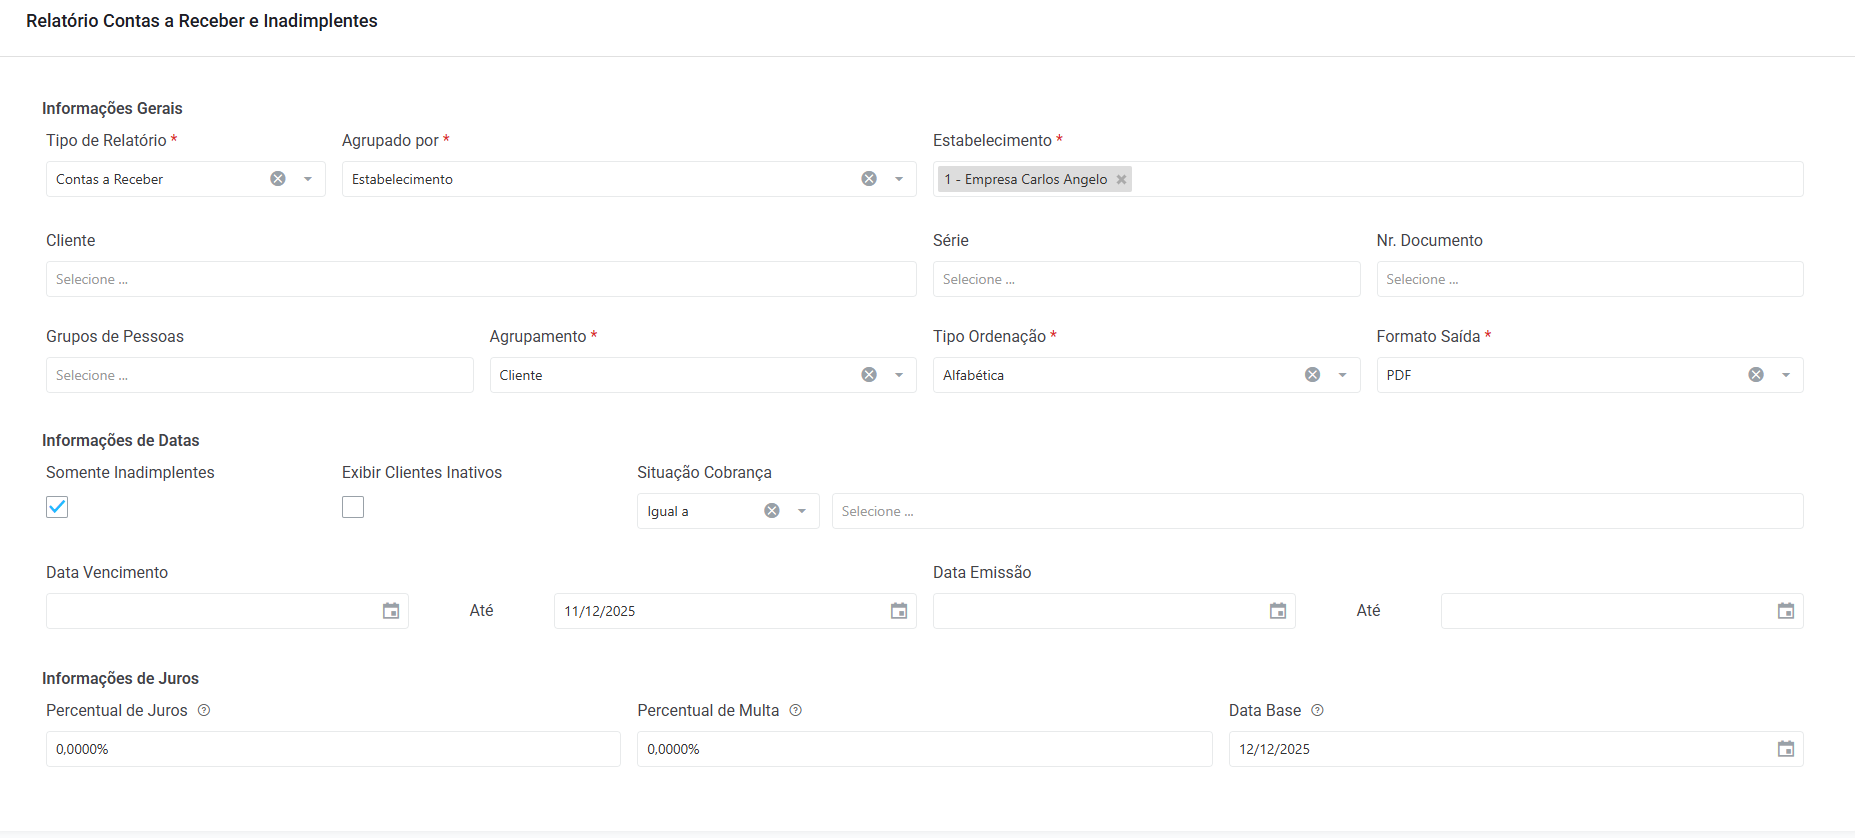Clear the Formato Saída PDF selection

(x=1755, y=375)
